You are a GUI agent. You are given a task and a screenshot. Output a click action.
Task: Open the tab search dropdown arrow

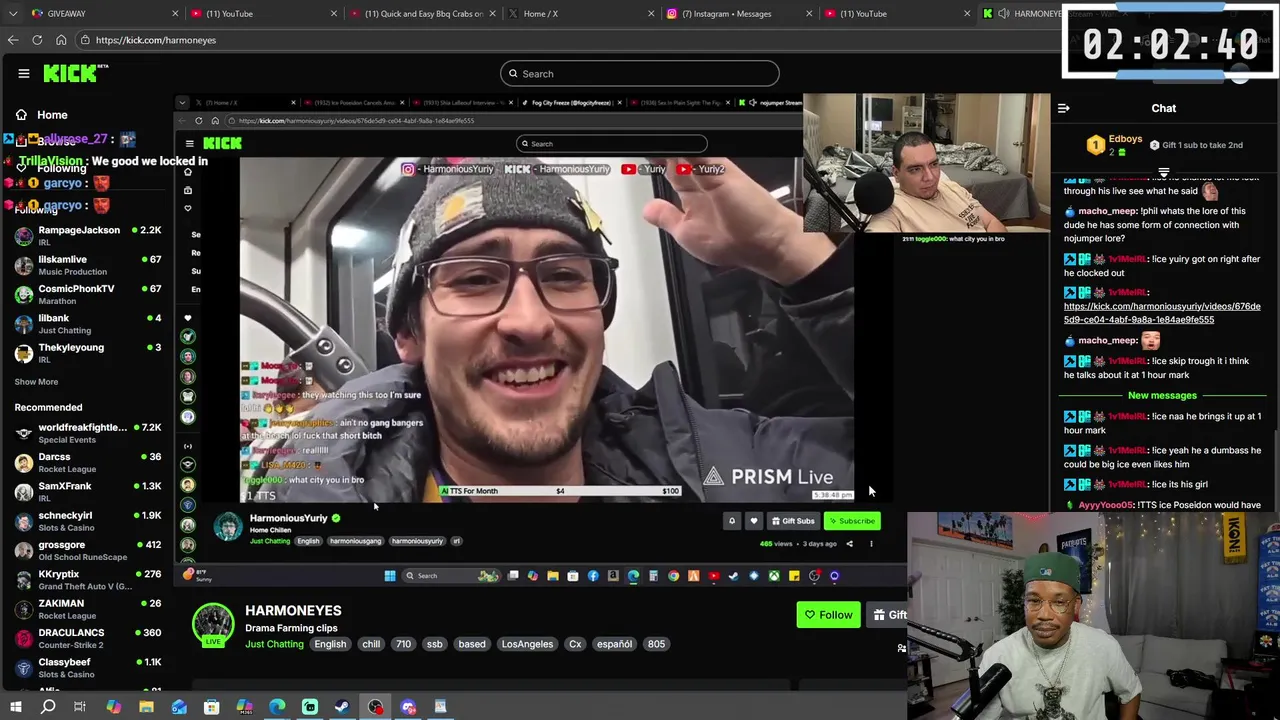(12, 13)
